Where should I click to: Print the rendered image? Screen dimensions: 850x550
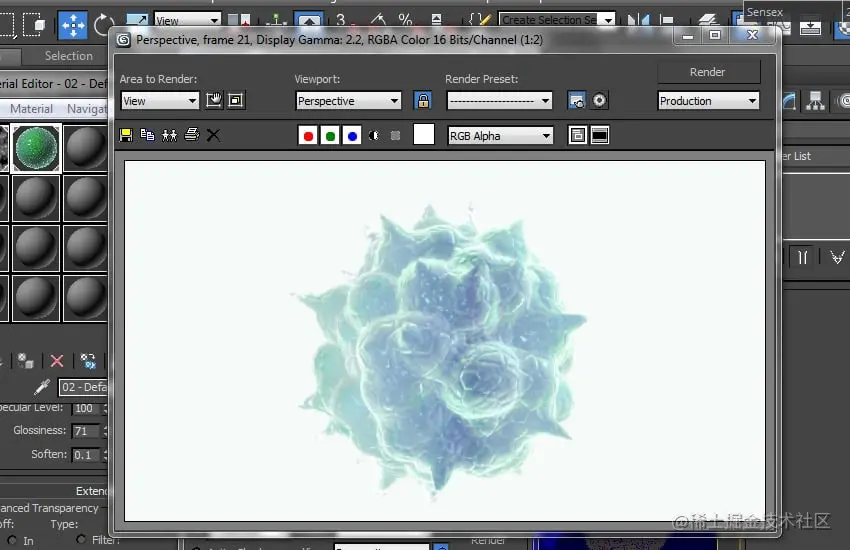191,135
